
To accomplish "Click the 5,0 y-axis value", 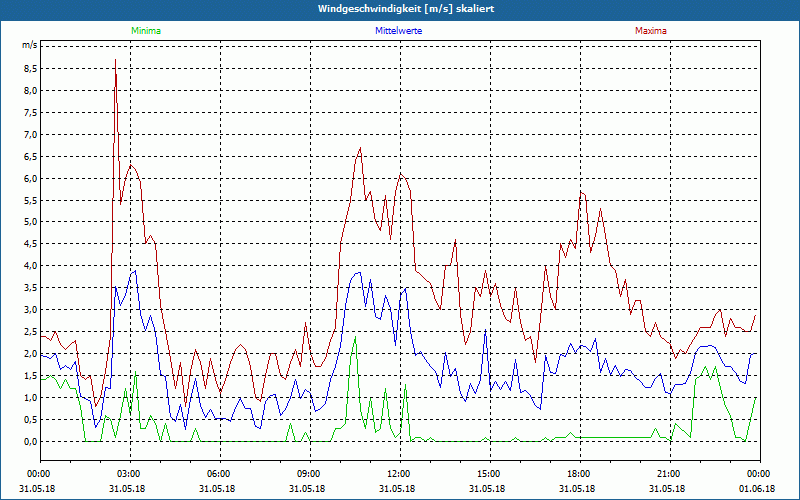I will point(31,222).
